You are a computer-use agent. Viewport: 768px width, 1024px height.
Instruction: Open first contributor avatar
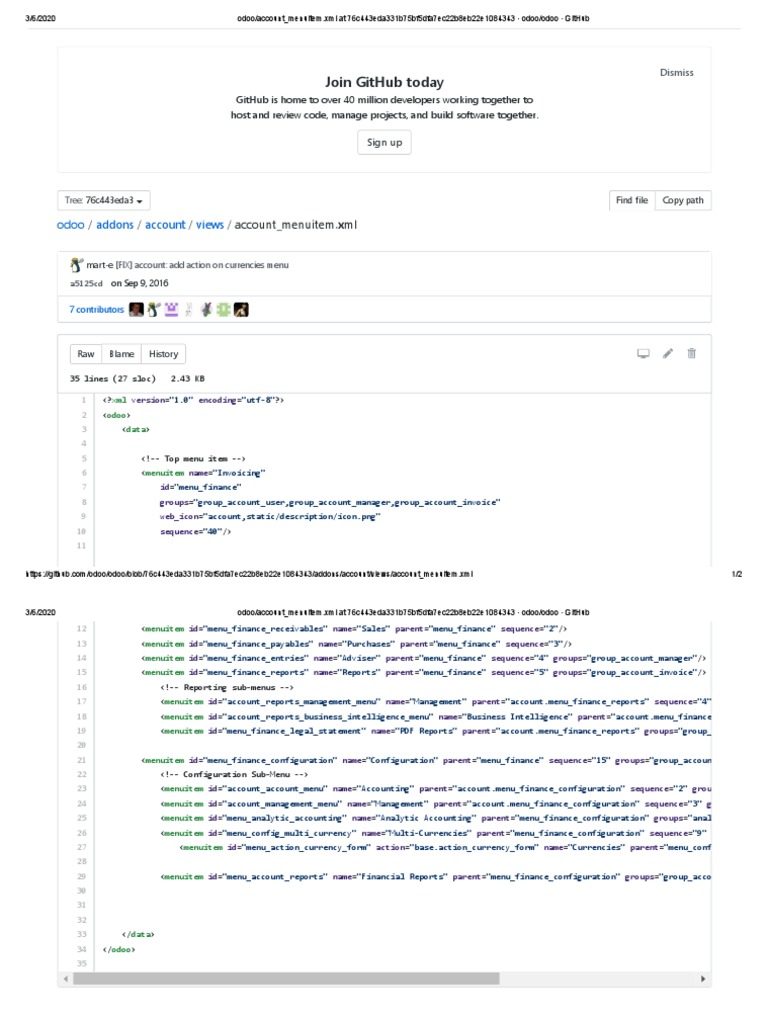136,310
